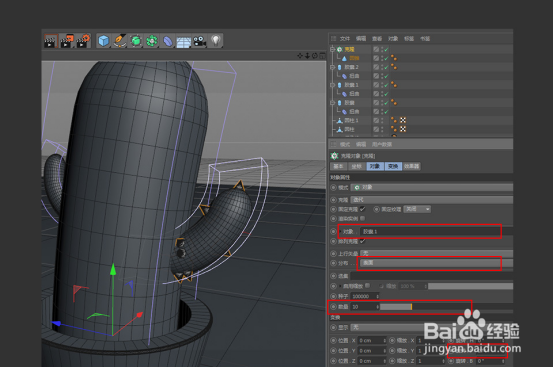Image resolution: width=553 pixels, height=368 pixels.
Task: Open the 分布 dropdown showing 表面
Action: coord(437,263)
